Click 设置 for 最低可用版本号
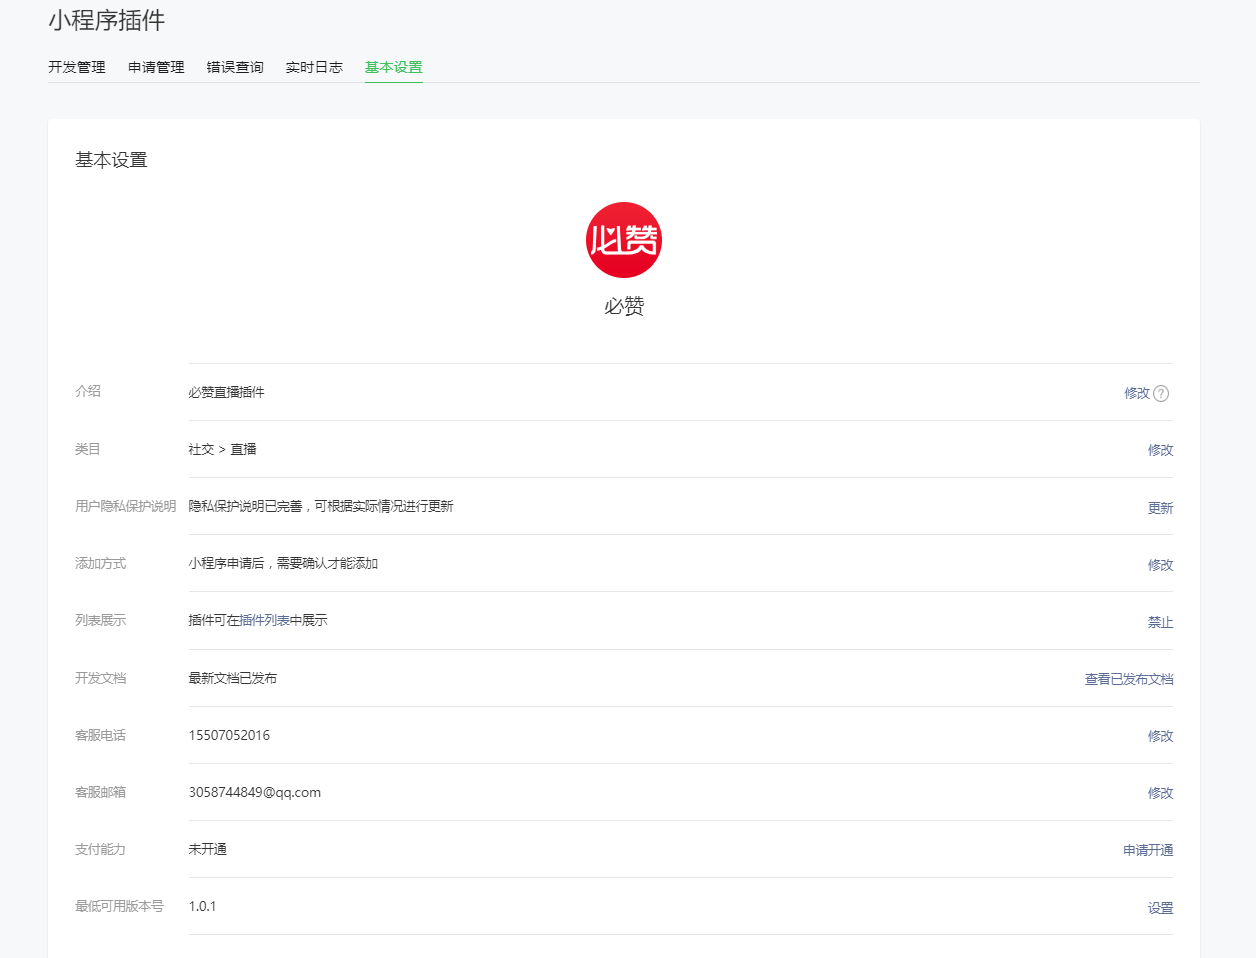 (1160, 908)
